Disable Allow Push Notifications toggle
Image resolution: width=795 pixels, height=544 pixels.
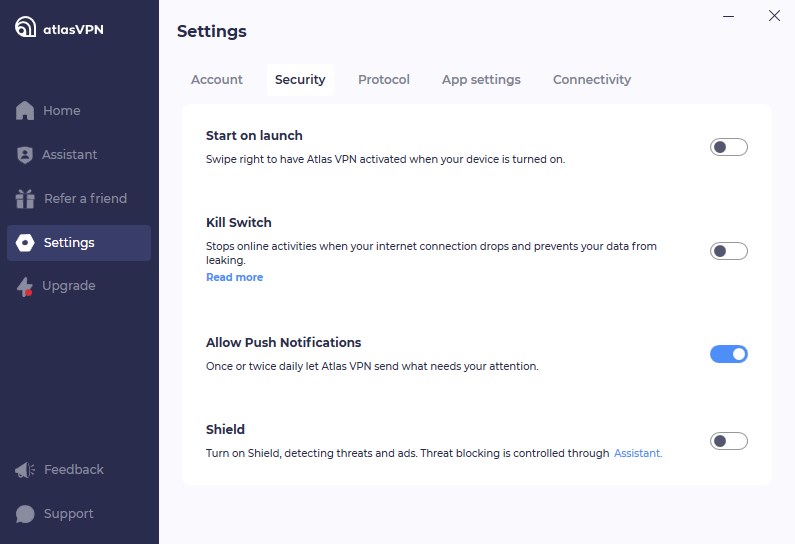[x=729, y=354]
